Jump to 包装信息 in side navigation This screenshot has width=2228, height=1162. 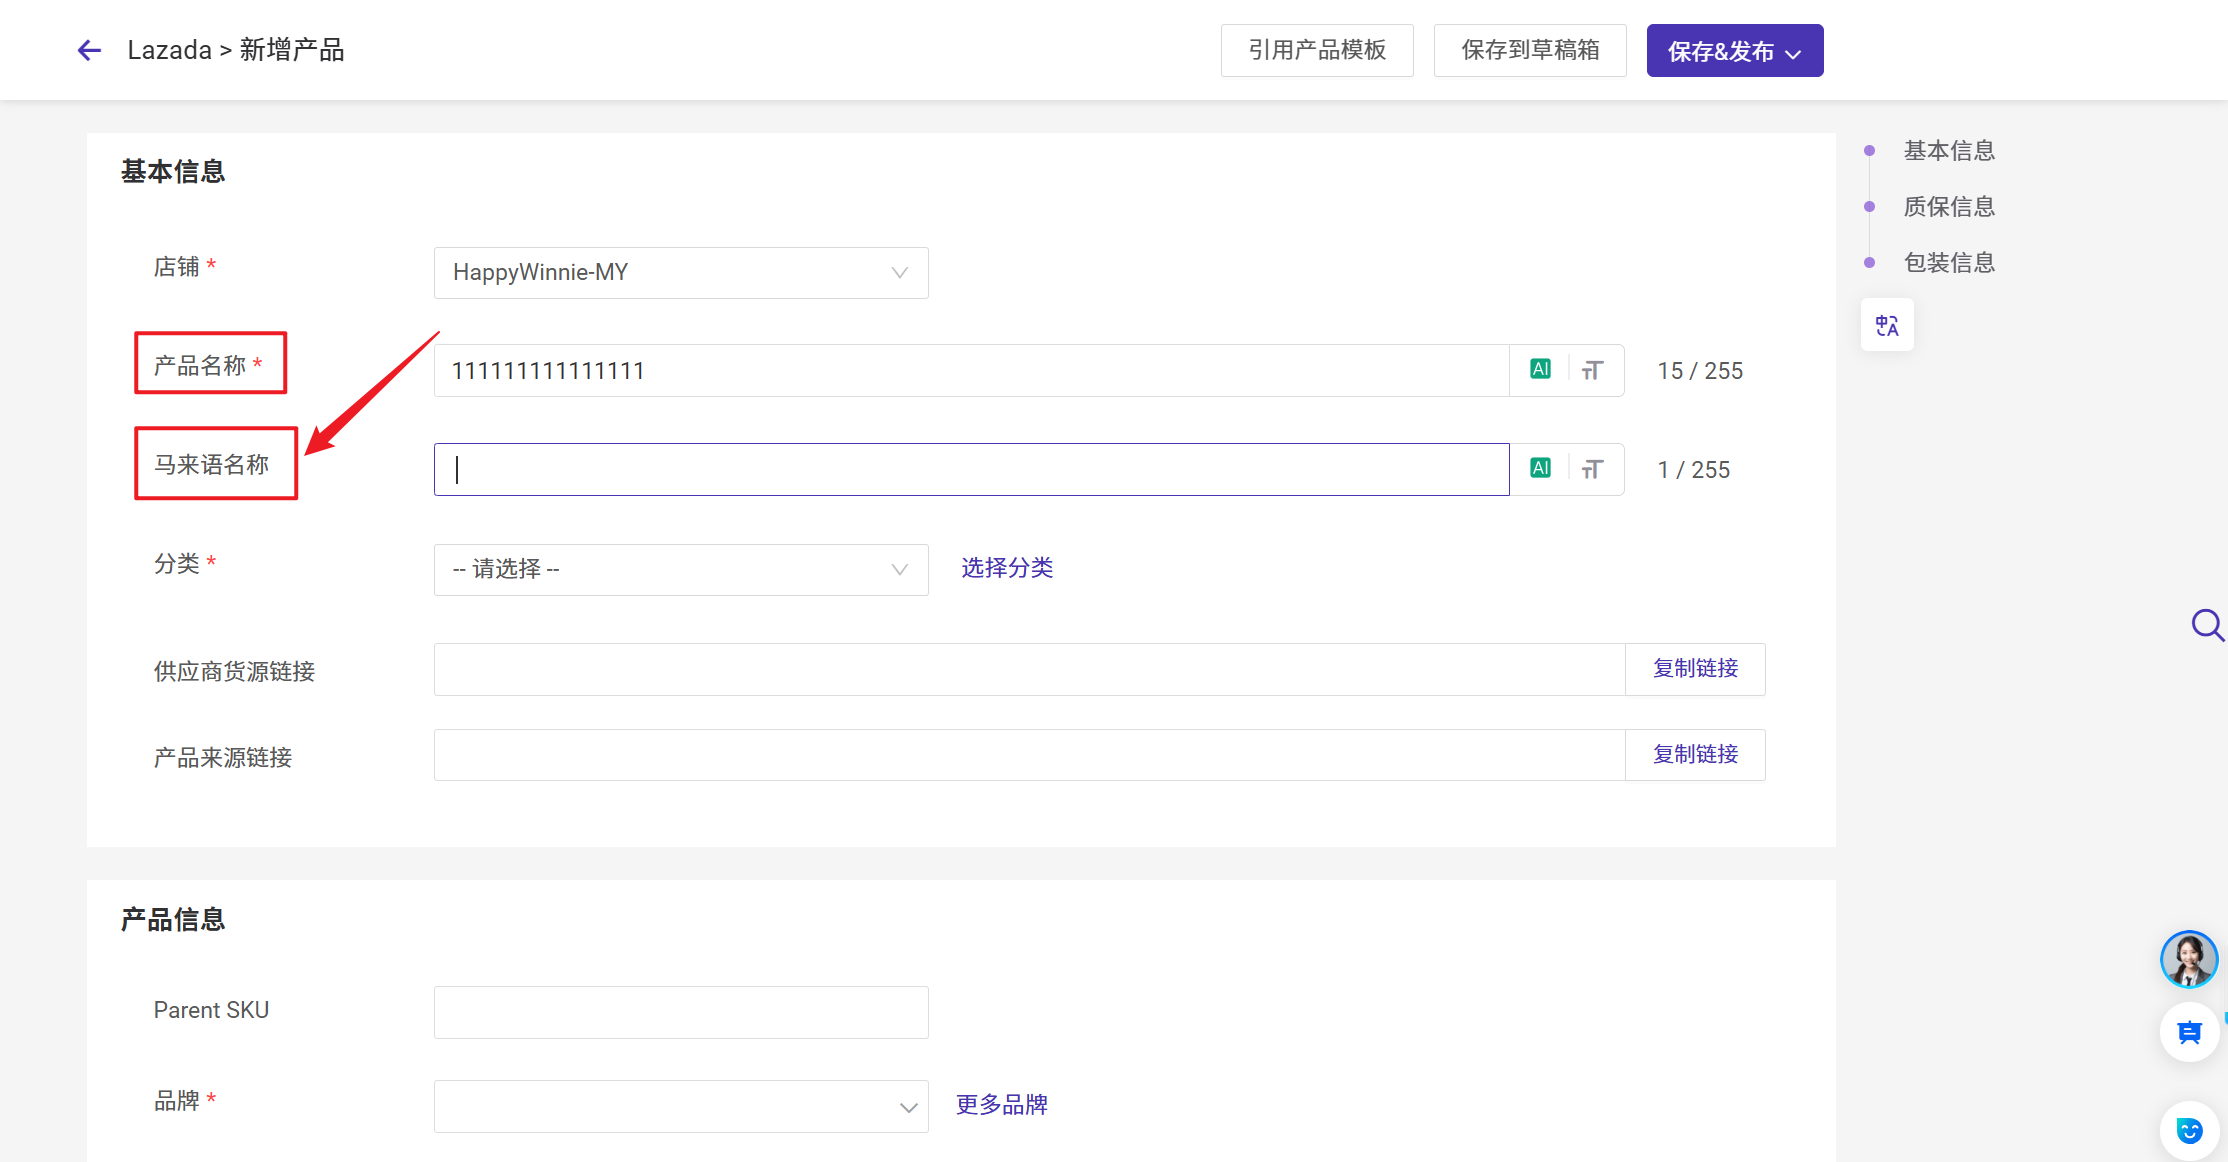coord(1949,263)
